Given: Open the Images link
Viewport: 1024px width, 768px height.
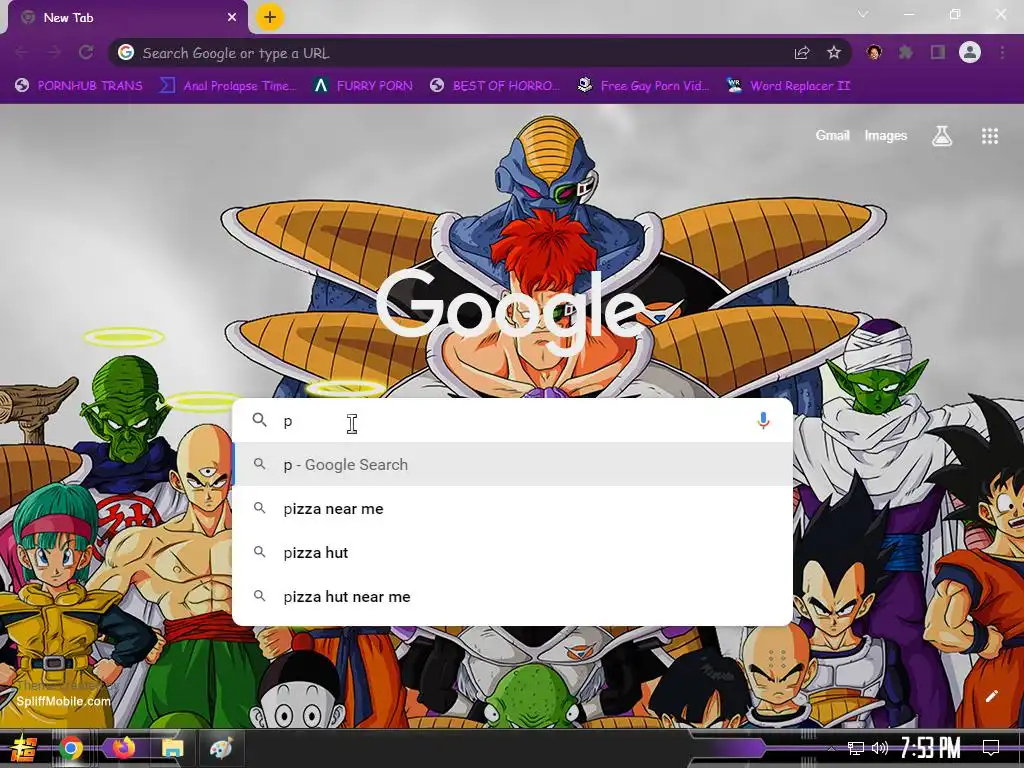Looking at the screenshot, I should point(886,135).
